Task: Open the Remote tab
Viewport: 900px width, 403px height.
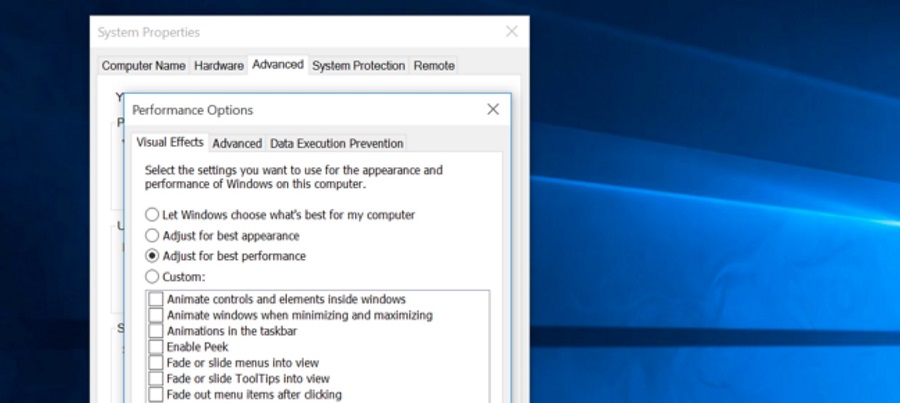Action: coord(434,66)
